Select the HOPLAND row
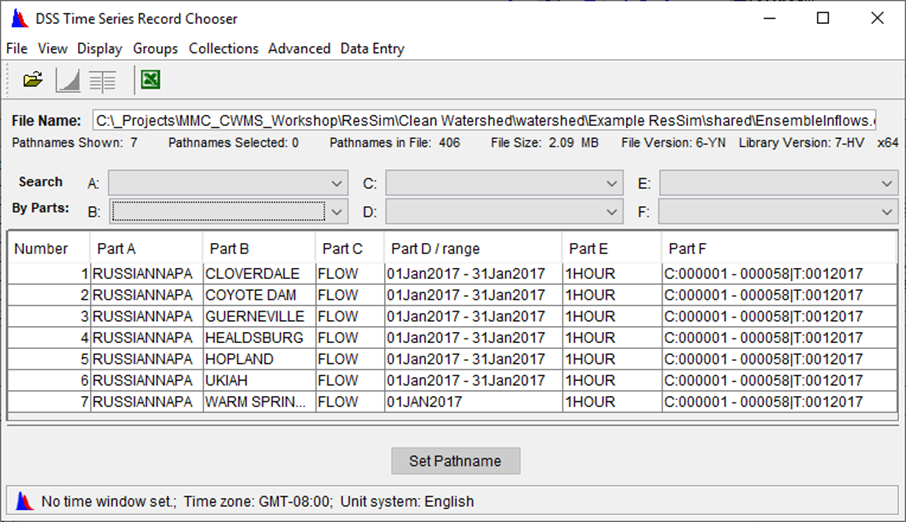906x522 pixels. (x=452, y=359)
